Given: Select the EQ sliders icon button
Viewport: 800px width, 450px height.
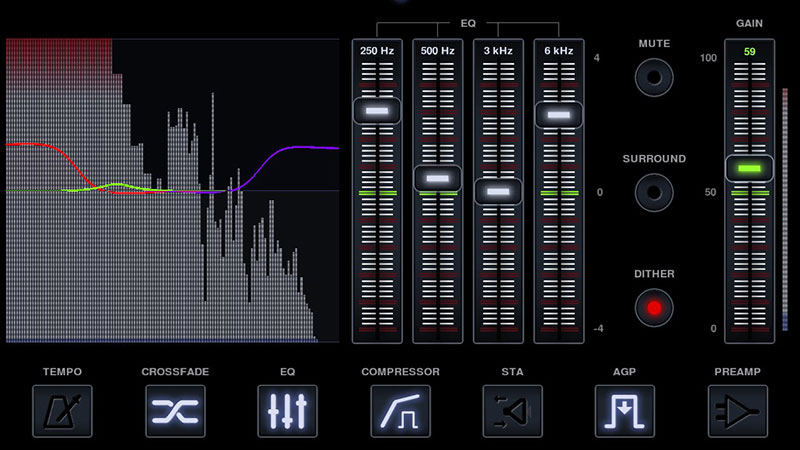Looking at the screenshot, I should tap(287, 411).
